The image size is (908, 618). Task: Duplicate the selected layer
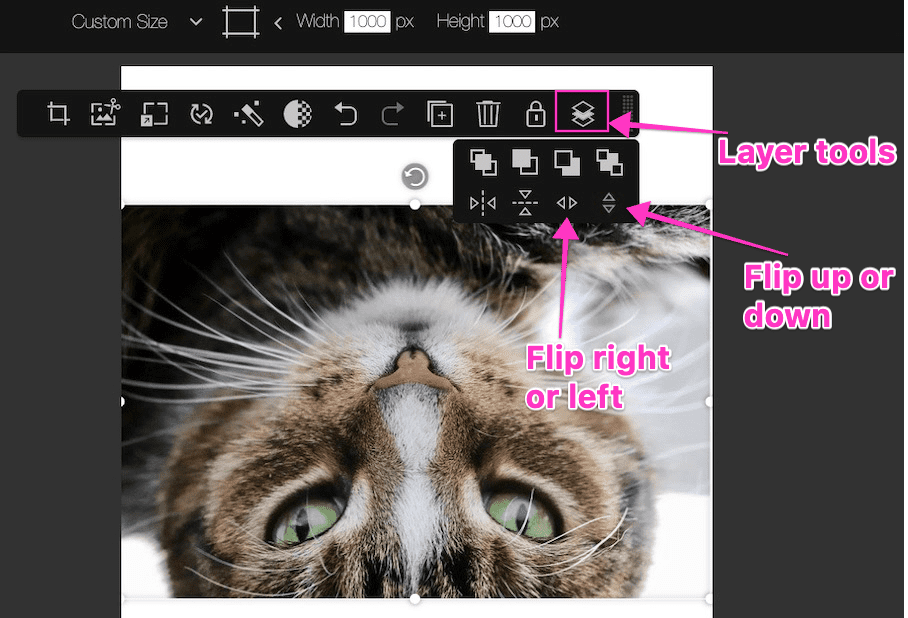[x=440, y=114]
